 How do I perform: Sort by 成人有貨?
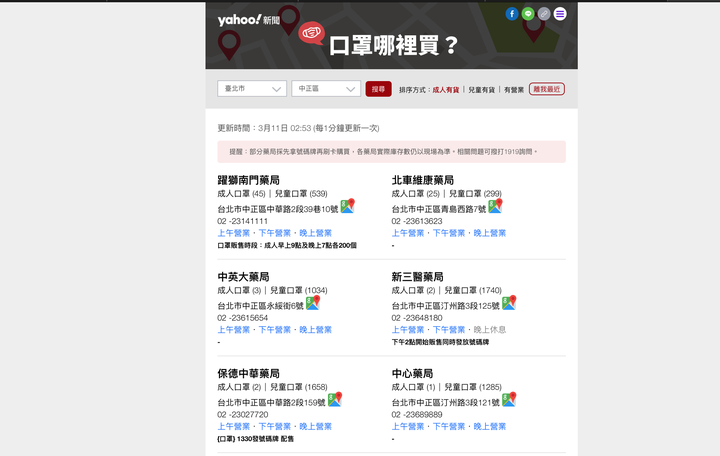[x=446, y=90]
